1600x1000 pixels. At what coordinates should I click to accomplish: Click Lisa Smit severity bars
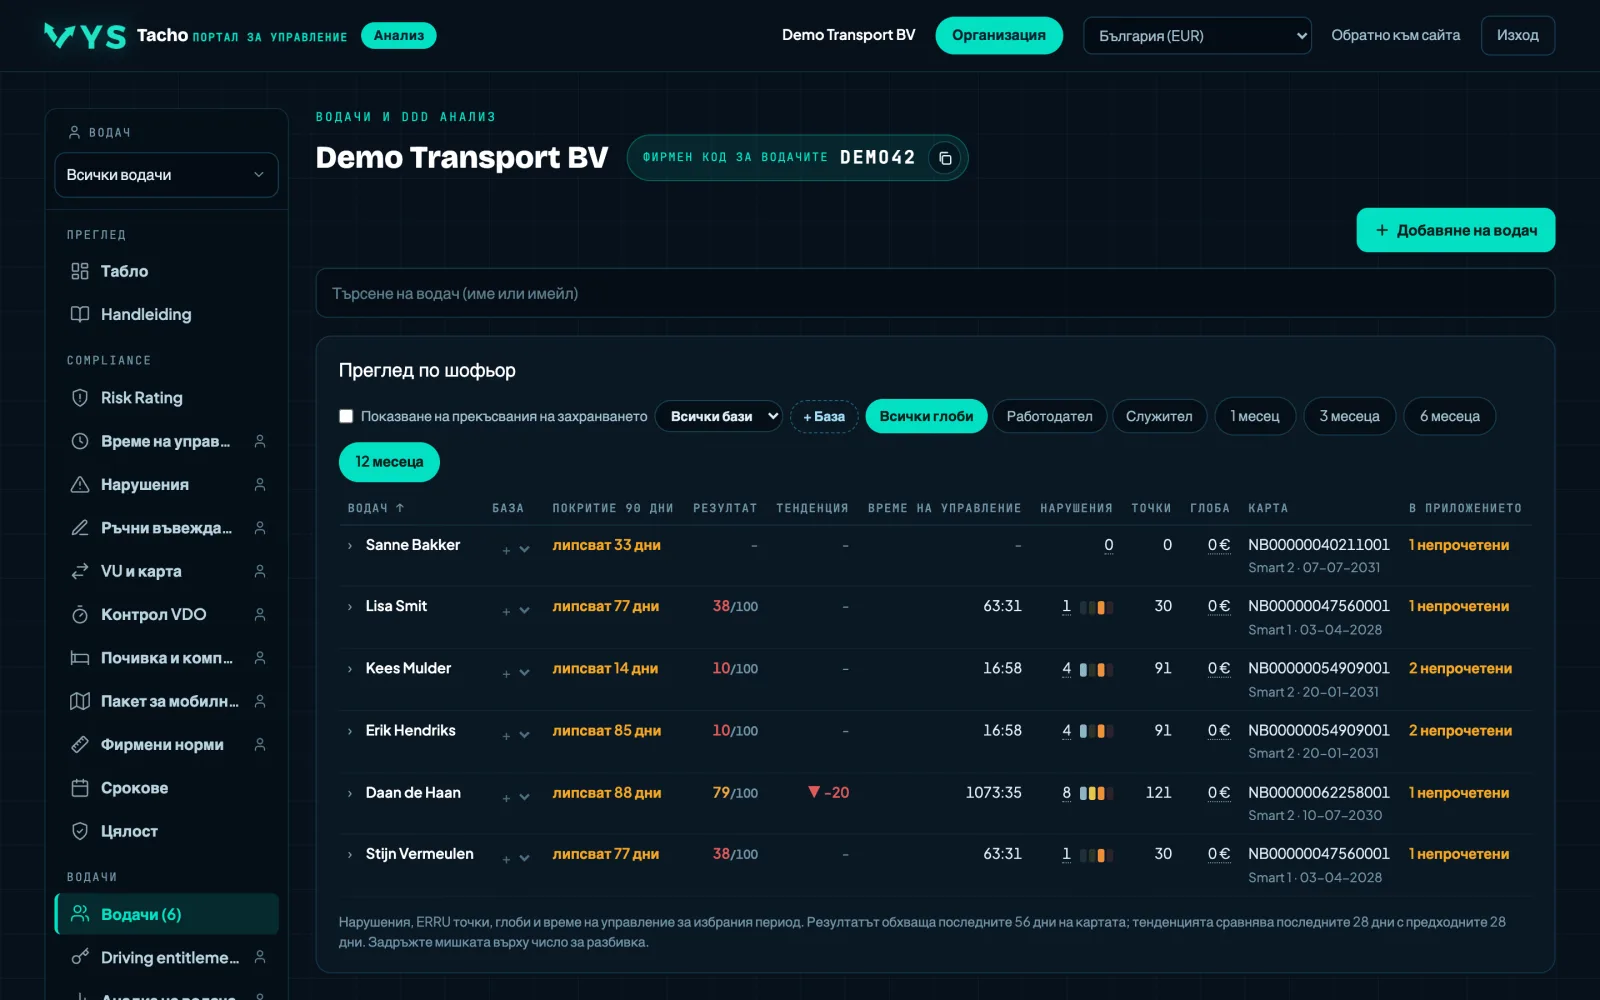(1097, 607)
